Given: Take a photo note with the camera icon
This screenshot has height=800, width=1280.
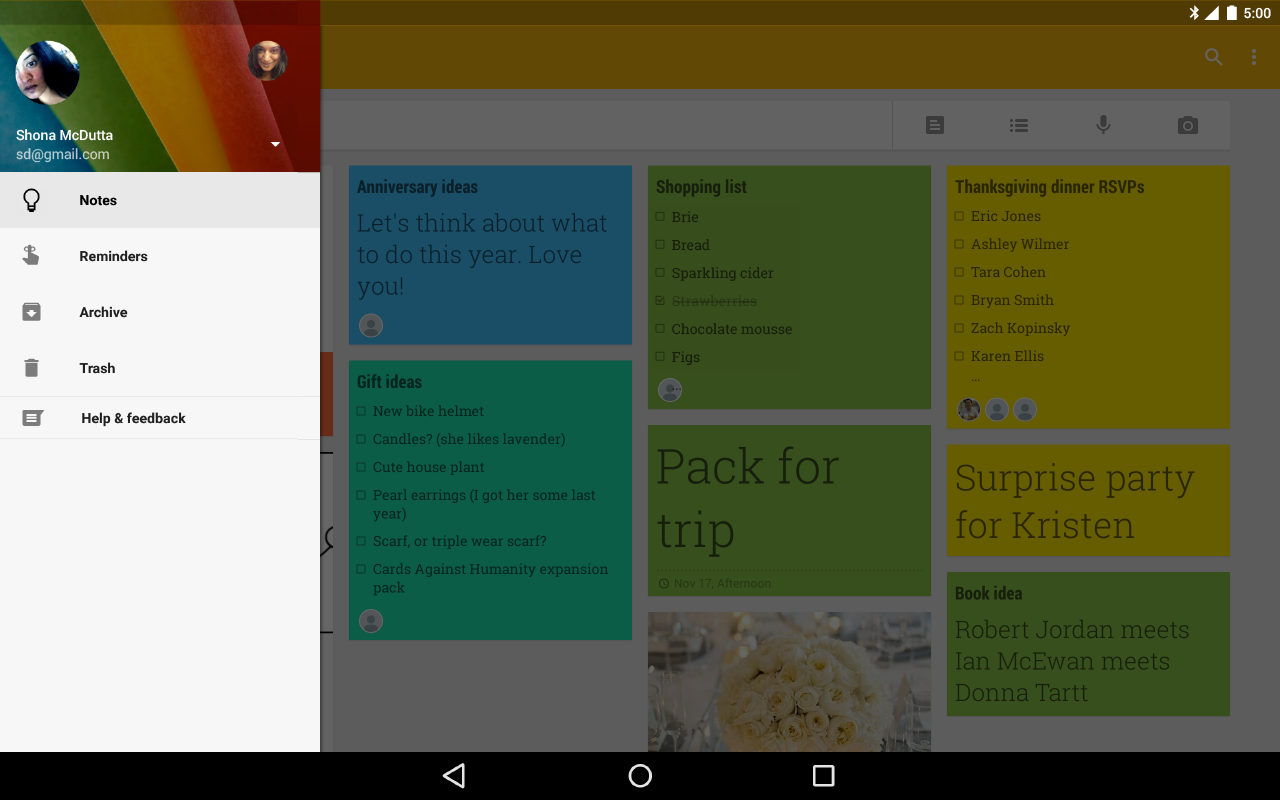Looking at the screenshot, I should point(1187,125).
